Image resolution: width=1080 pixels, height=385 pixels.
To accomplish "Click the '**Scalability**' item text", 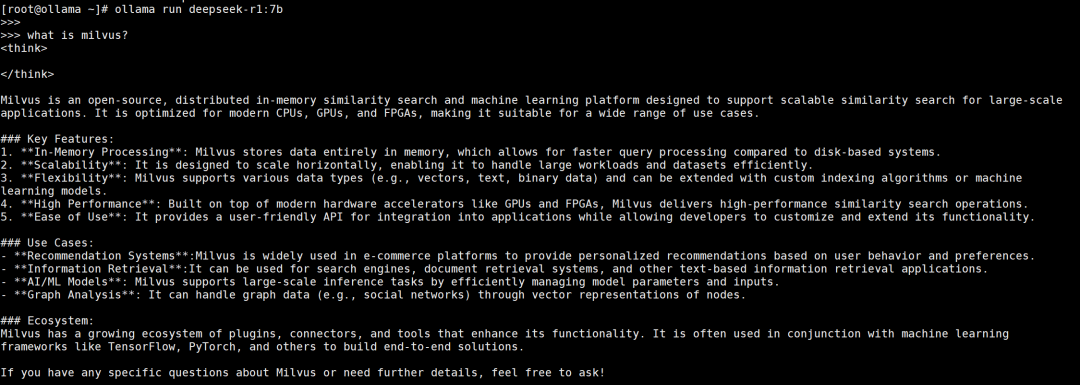I will pos(71,165).
